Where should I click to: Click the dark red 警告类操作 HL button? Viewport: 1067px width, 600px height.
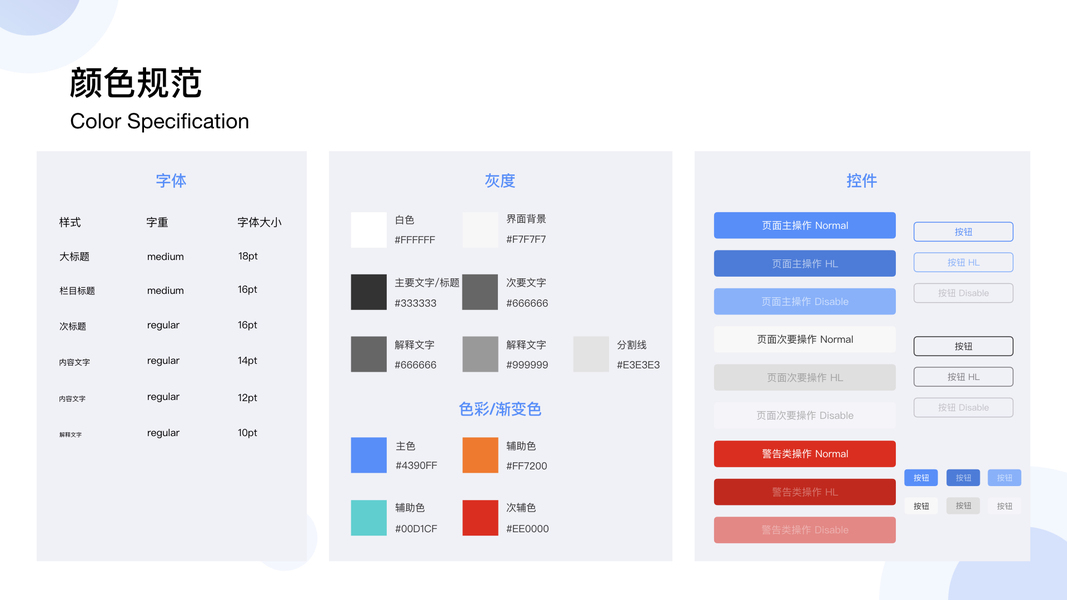pyautogui.click(x=804, y=492)
